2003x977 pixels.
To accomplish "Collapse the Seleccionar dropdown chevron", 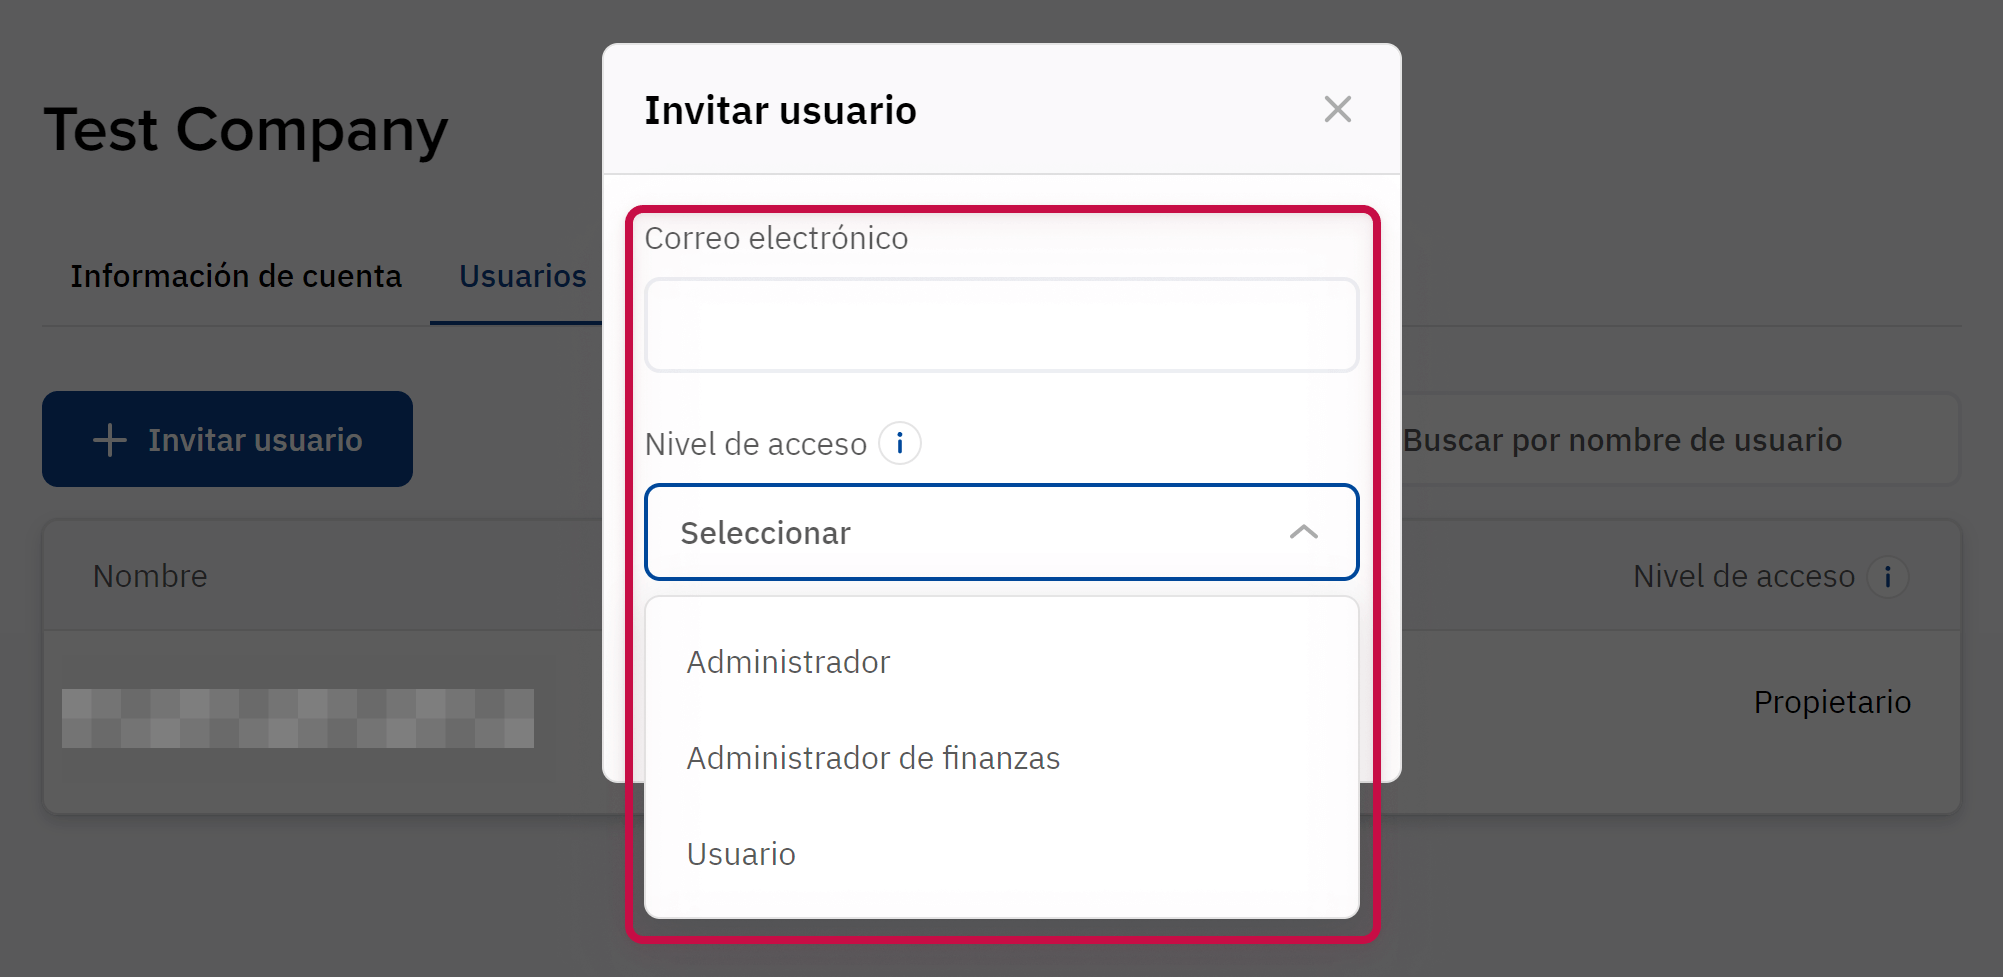I will (1303, 532).
